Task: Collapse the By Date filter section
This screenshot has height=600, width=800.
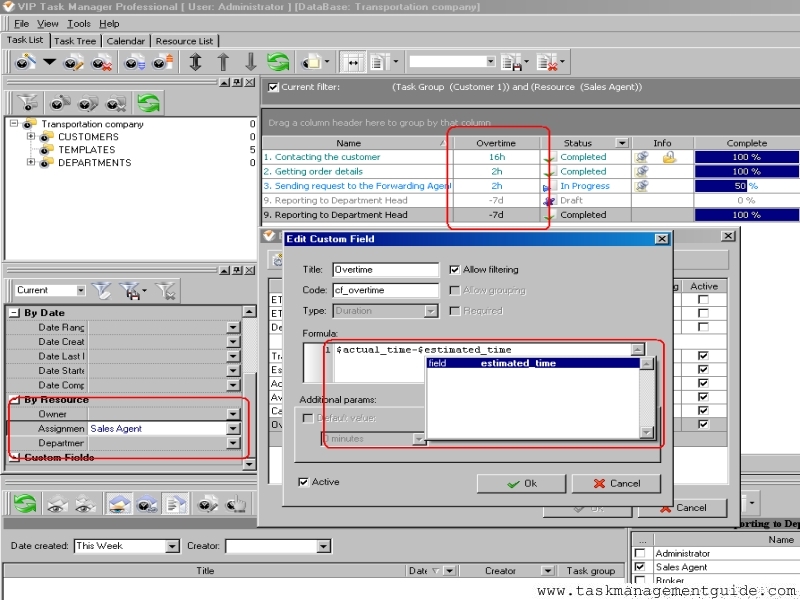Action: (x=15, y=313)
